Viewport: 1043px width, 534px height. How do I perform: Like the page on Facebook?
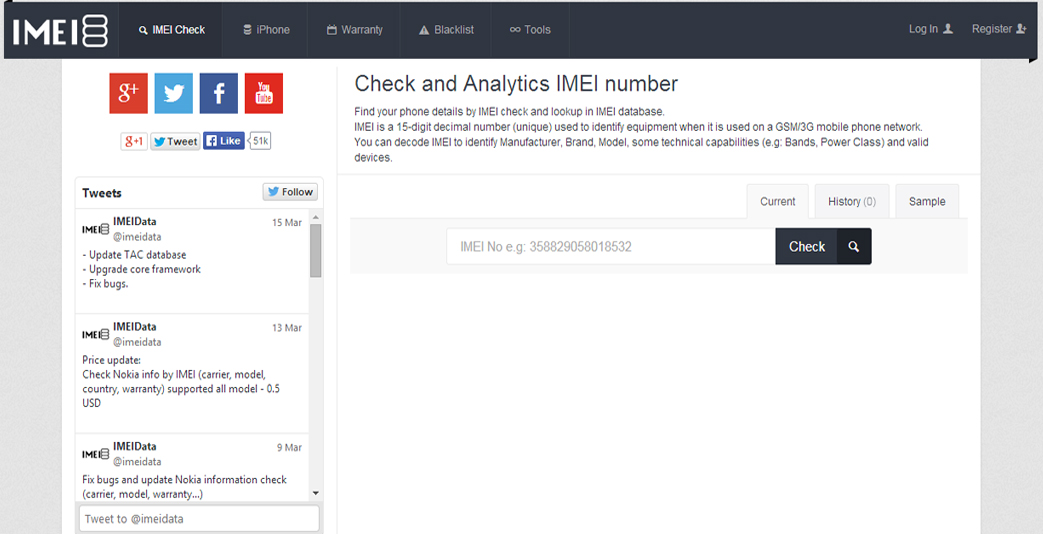pyautogui.click(x=224, y=141)
